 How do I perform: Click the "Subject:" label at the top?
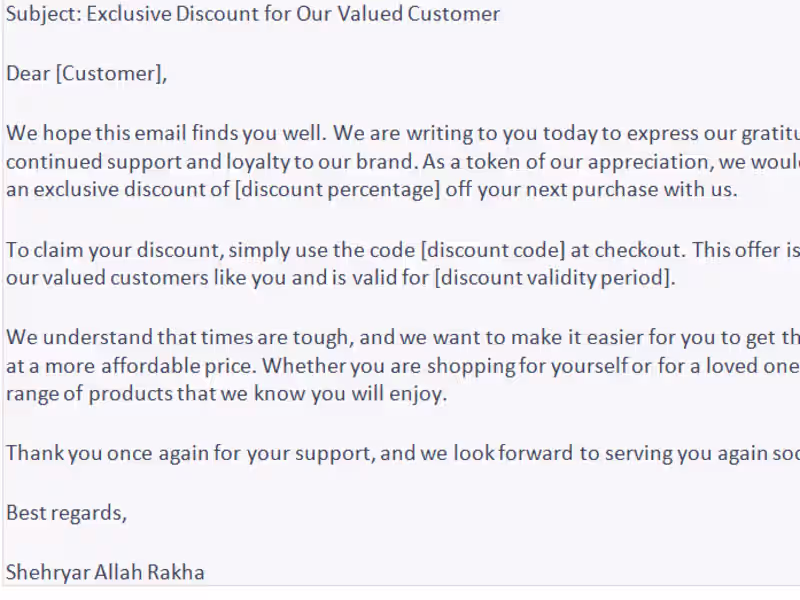click(x=42, y=15)
